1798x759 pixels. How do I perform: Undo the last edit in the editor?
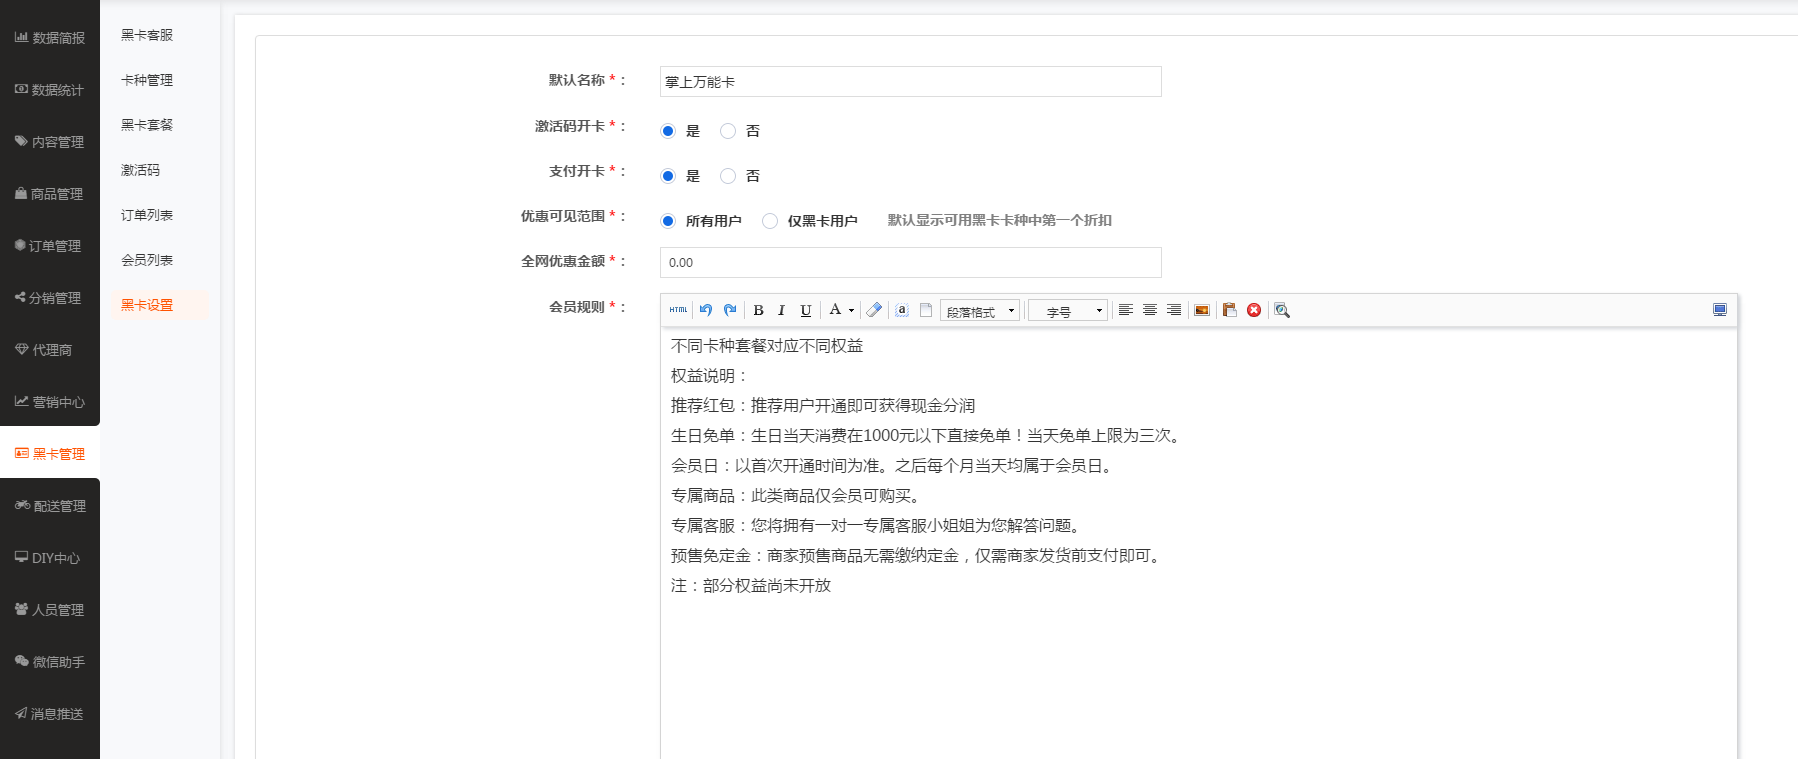pyautogui.click(x=706, y=310)
